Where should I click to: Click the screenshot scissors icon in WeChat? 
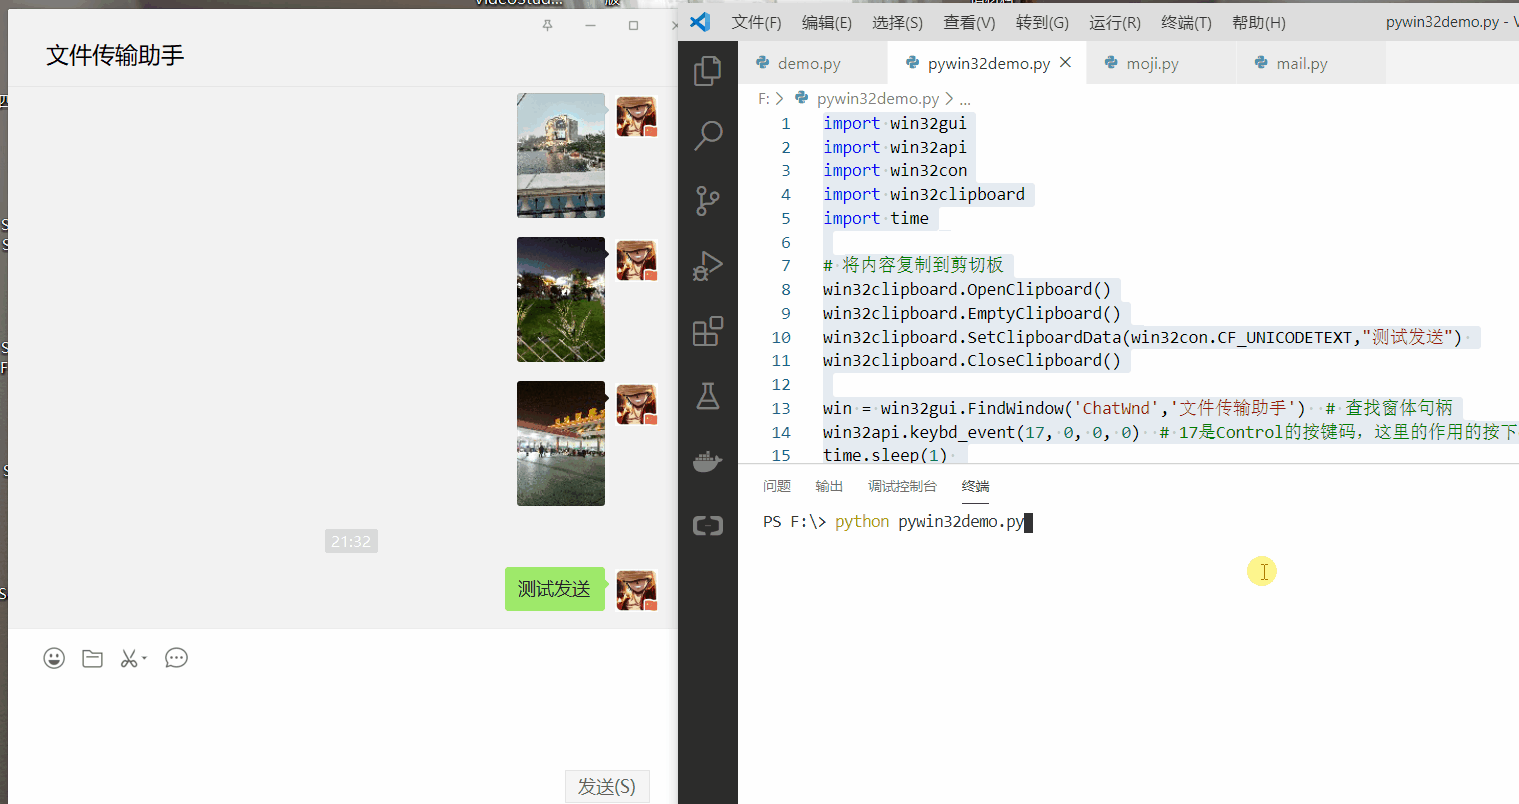coord(128,658)
